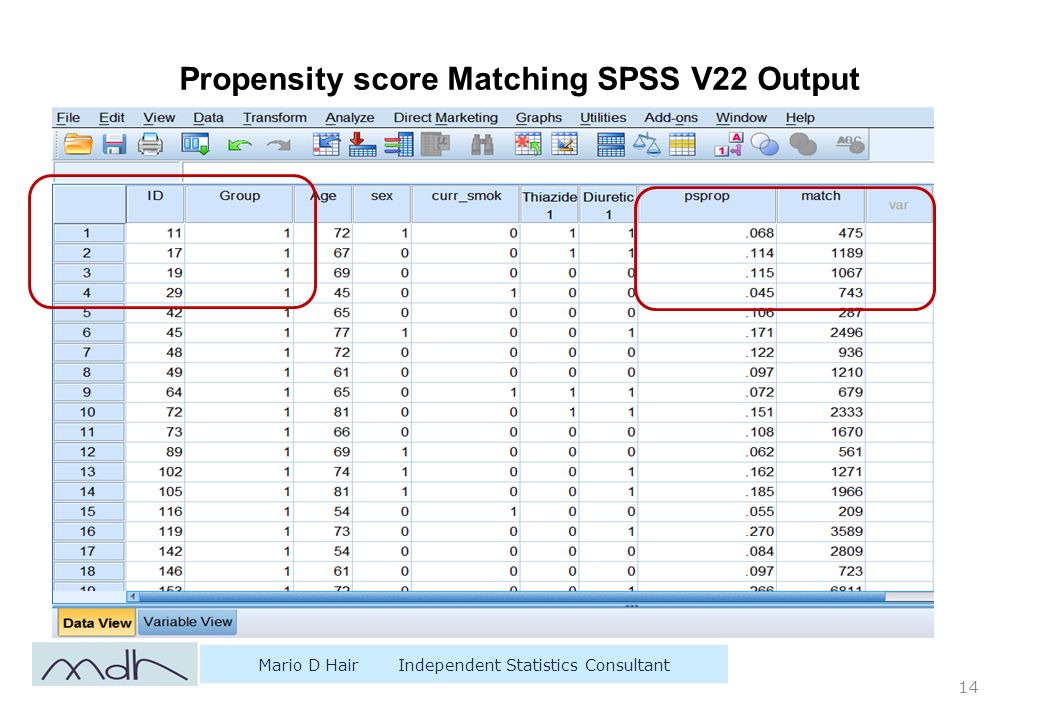
Task: Select row header number 10
Action: [x=88, y=412]
